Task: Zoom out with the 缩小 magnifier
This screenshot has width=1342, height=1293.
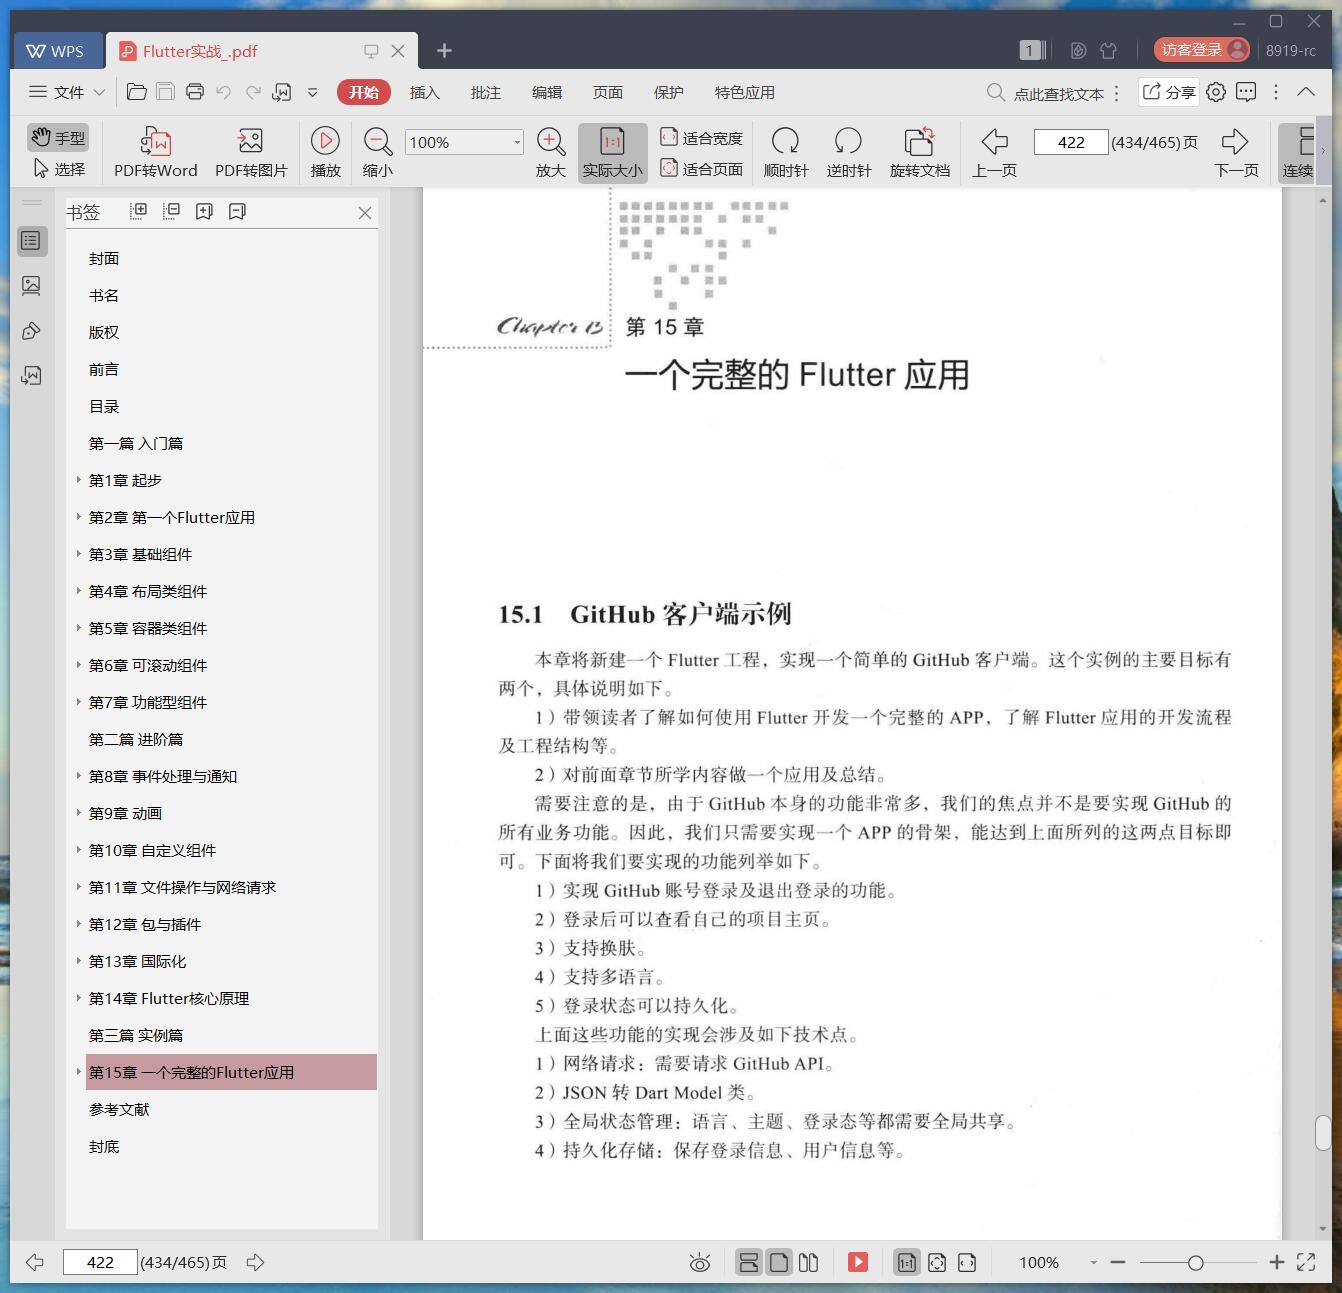Action: click(377, 141)
